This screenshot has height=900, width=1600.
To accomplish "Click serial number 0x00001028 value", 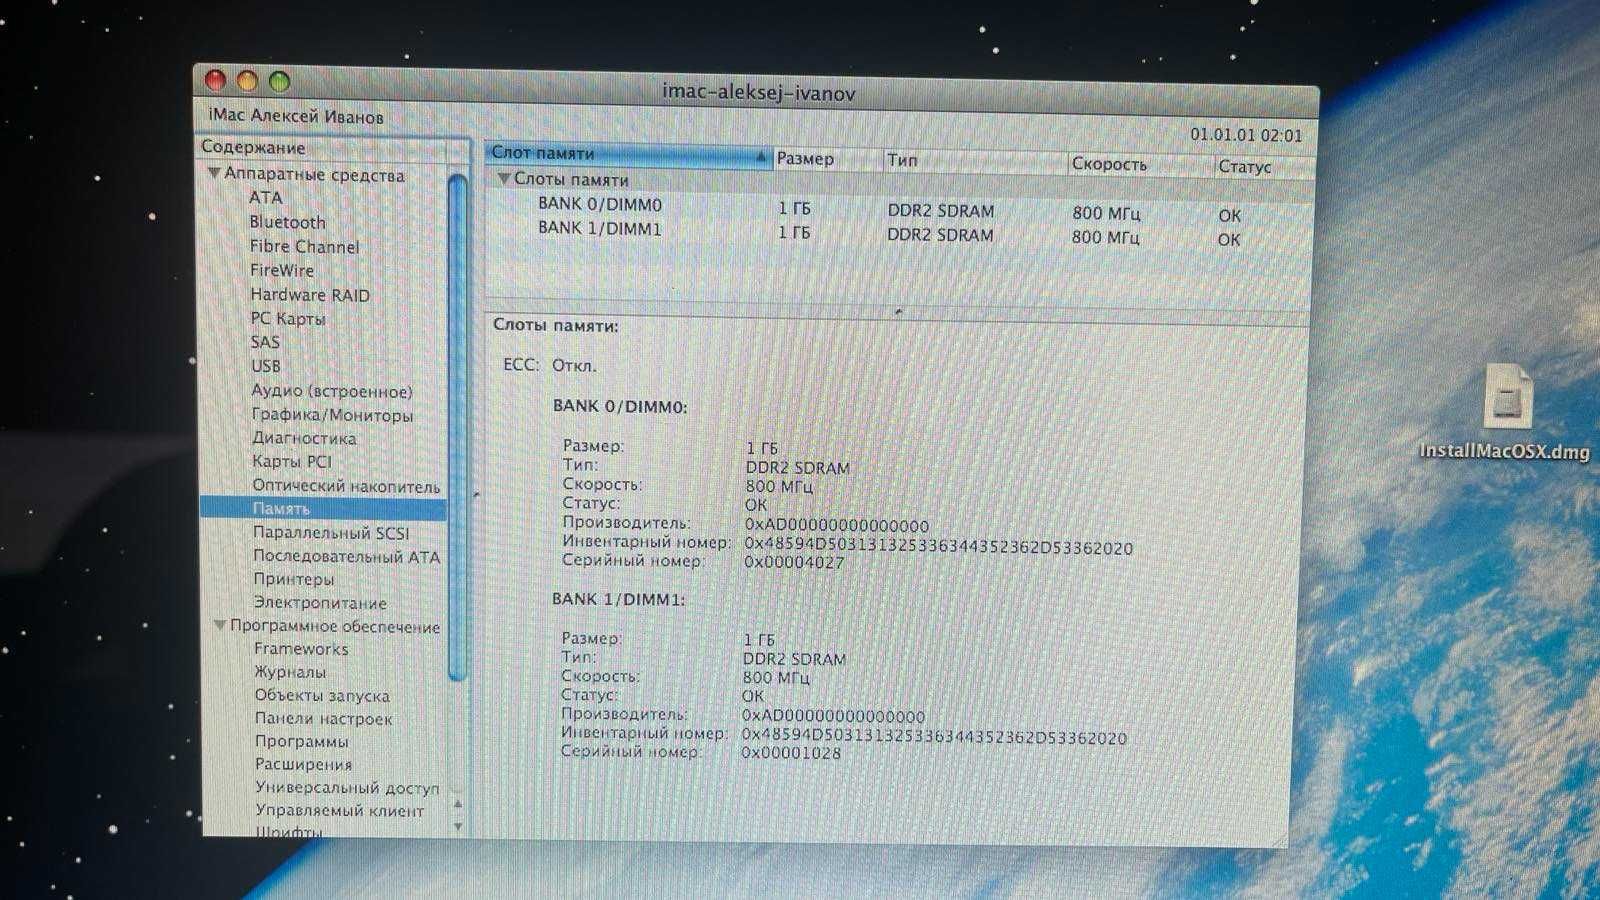I will [x=791, y=753].
